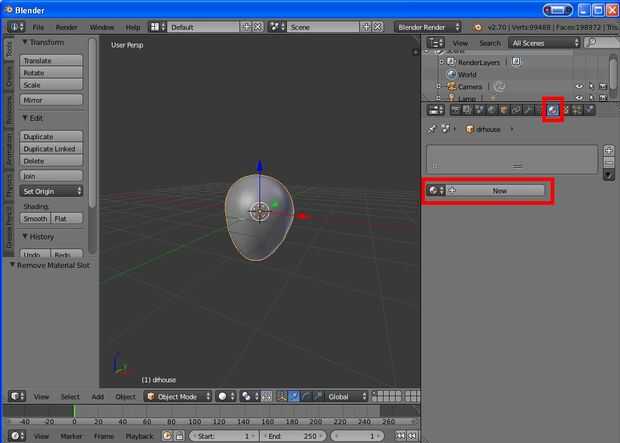This screenshot has width=620, height=443.
Task: Toggle scale manipulator icon
Action: point(318,396)
